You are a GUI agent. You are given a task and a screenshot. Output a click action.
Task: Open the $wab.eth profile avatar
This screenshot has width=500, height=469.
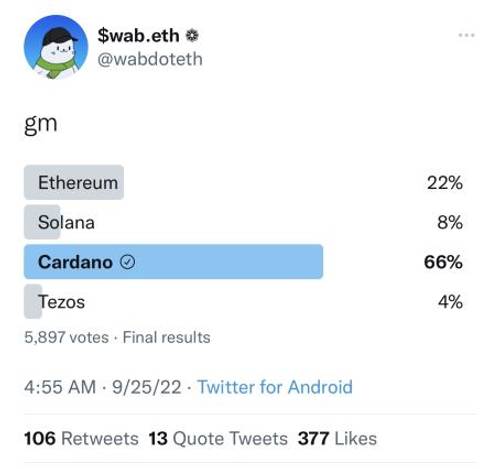click(56, 47)
